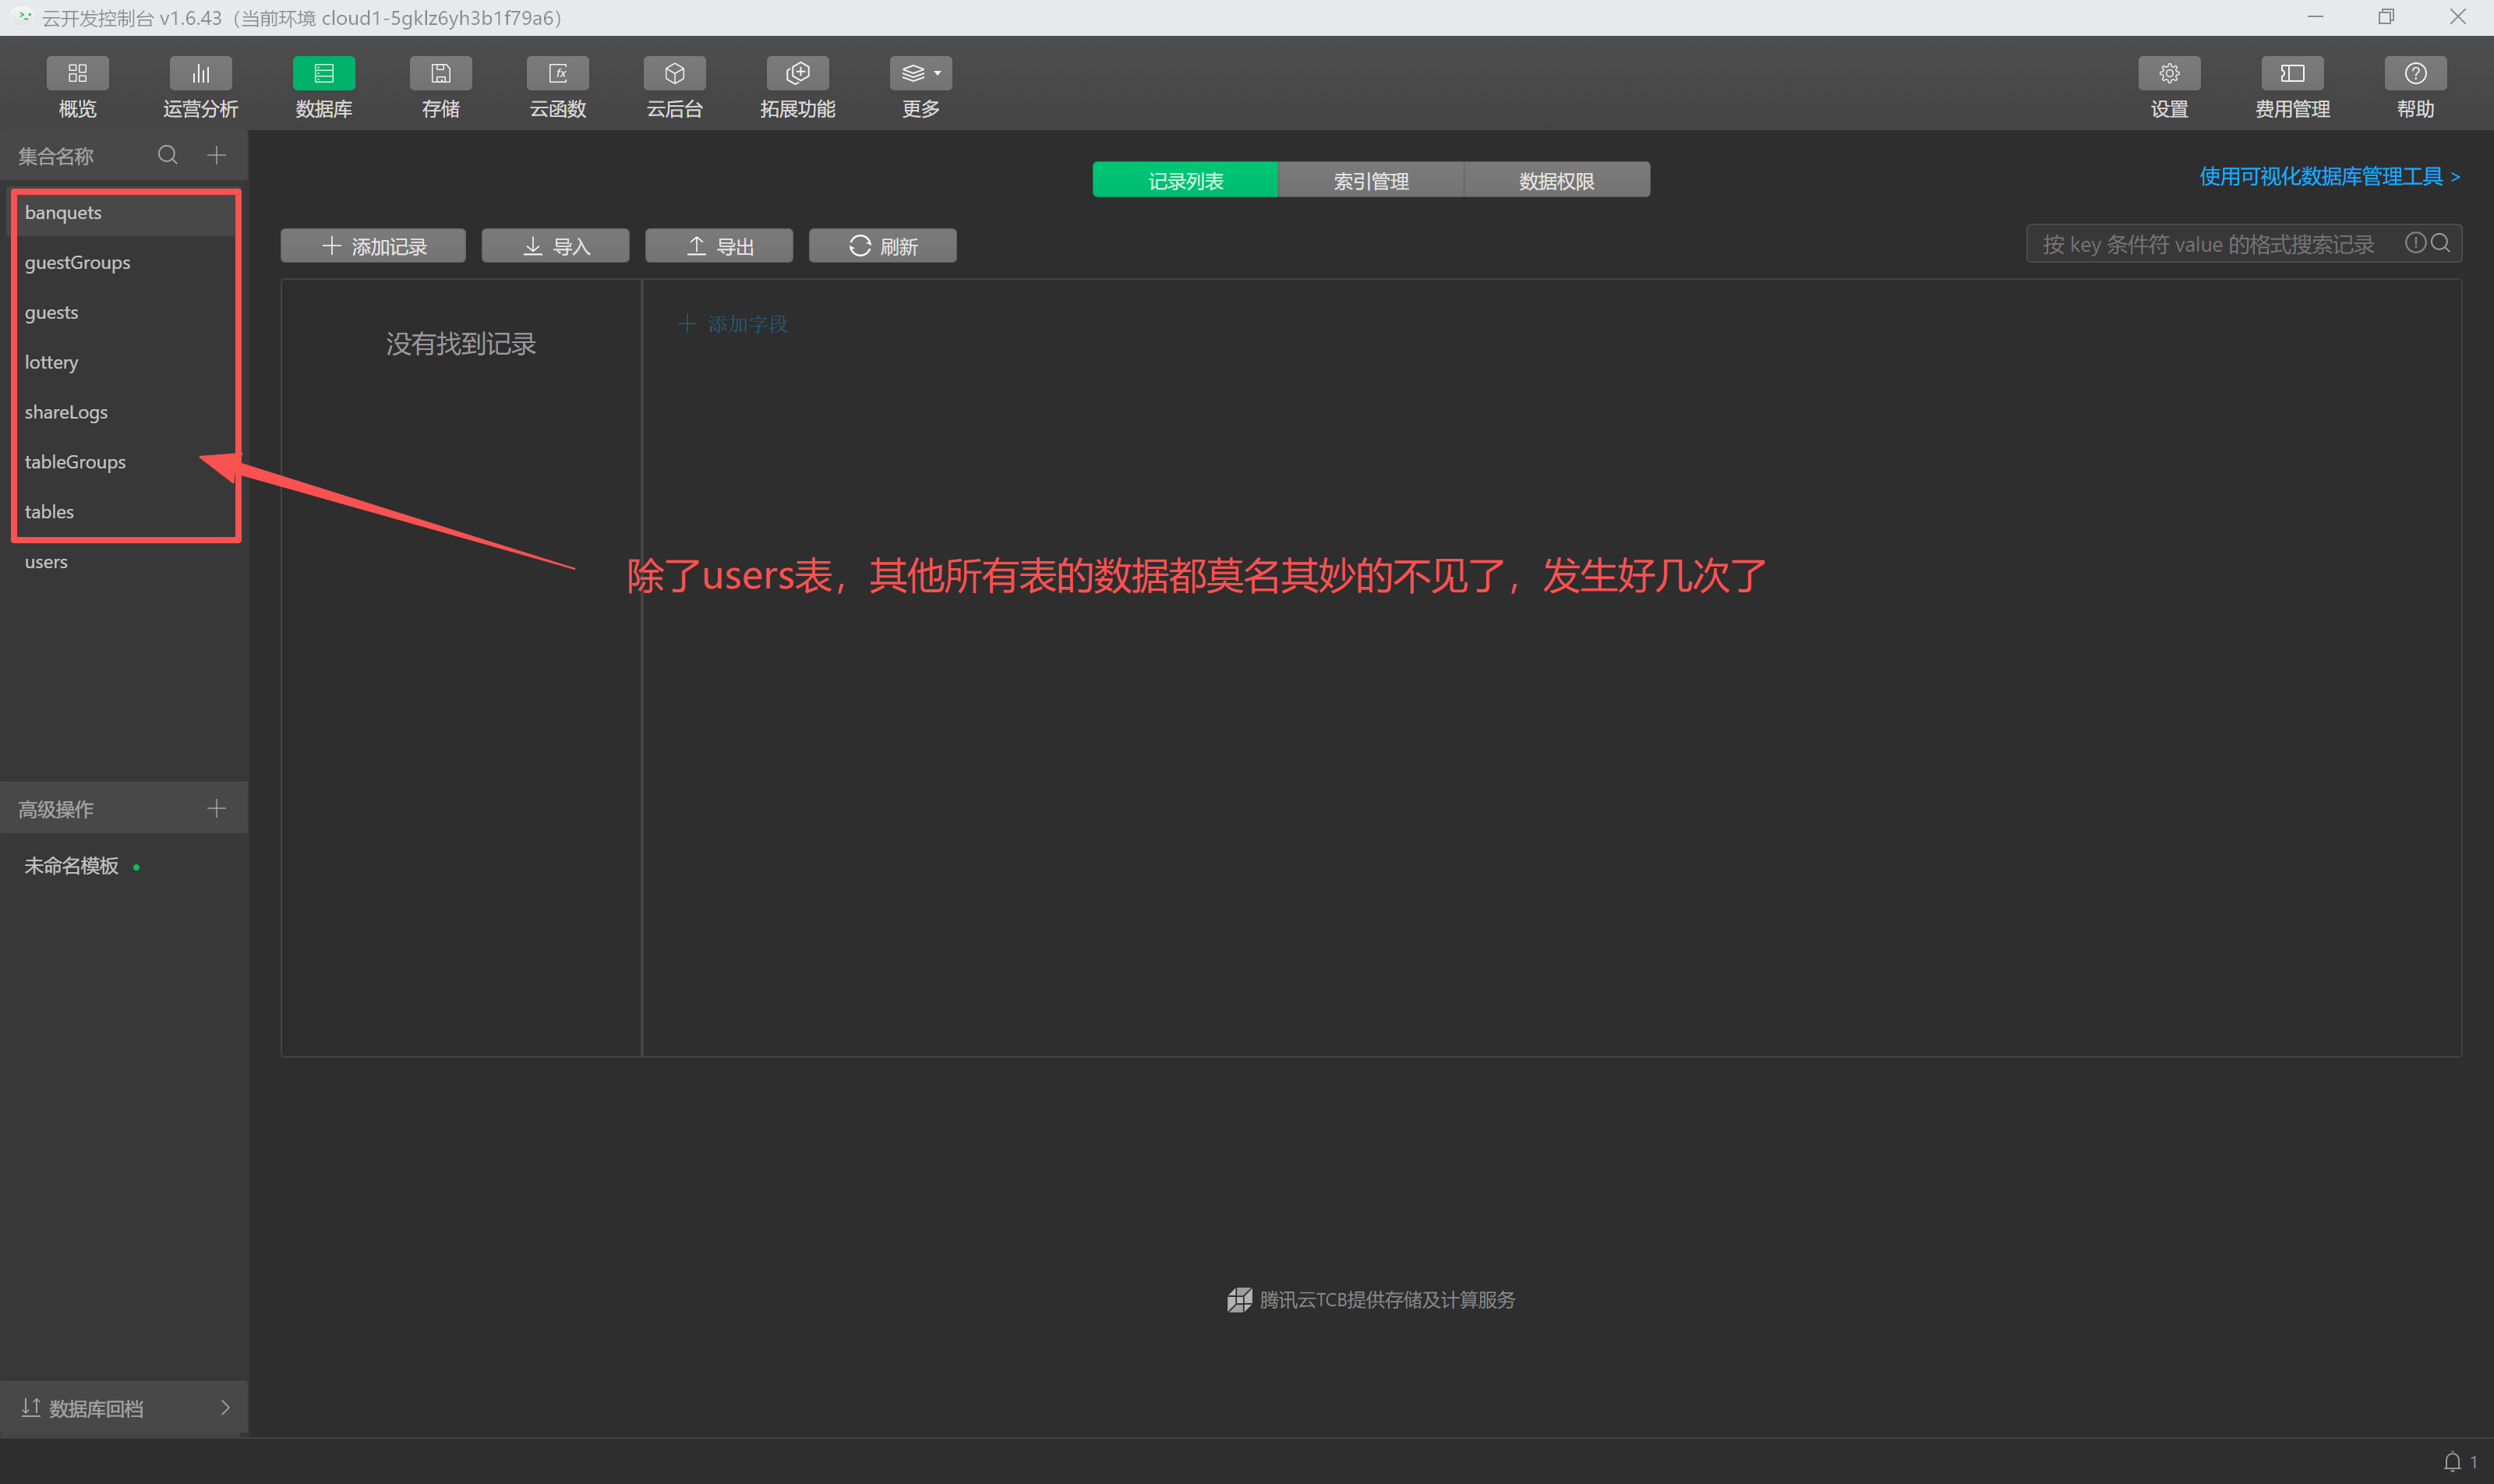This screenshot has height=1484, width=2494.
Task: Select the users collection
Action: (47, 561)
